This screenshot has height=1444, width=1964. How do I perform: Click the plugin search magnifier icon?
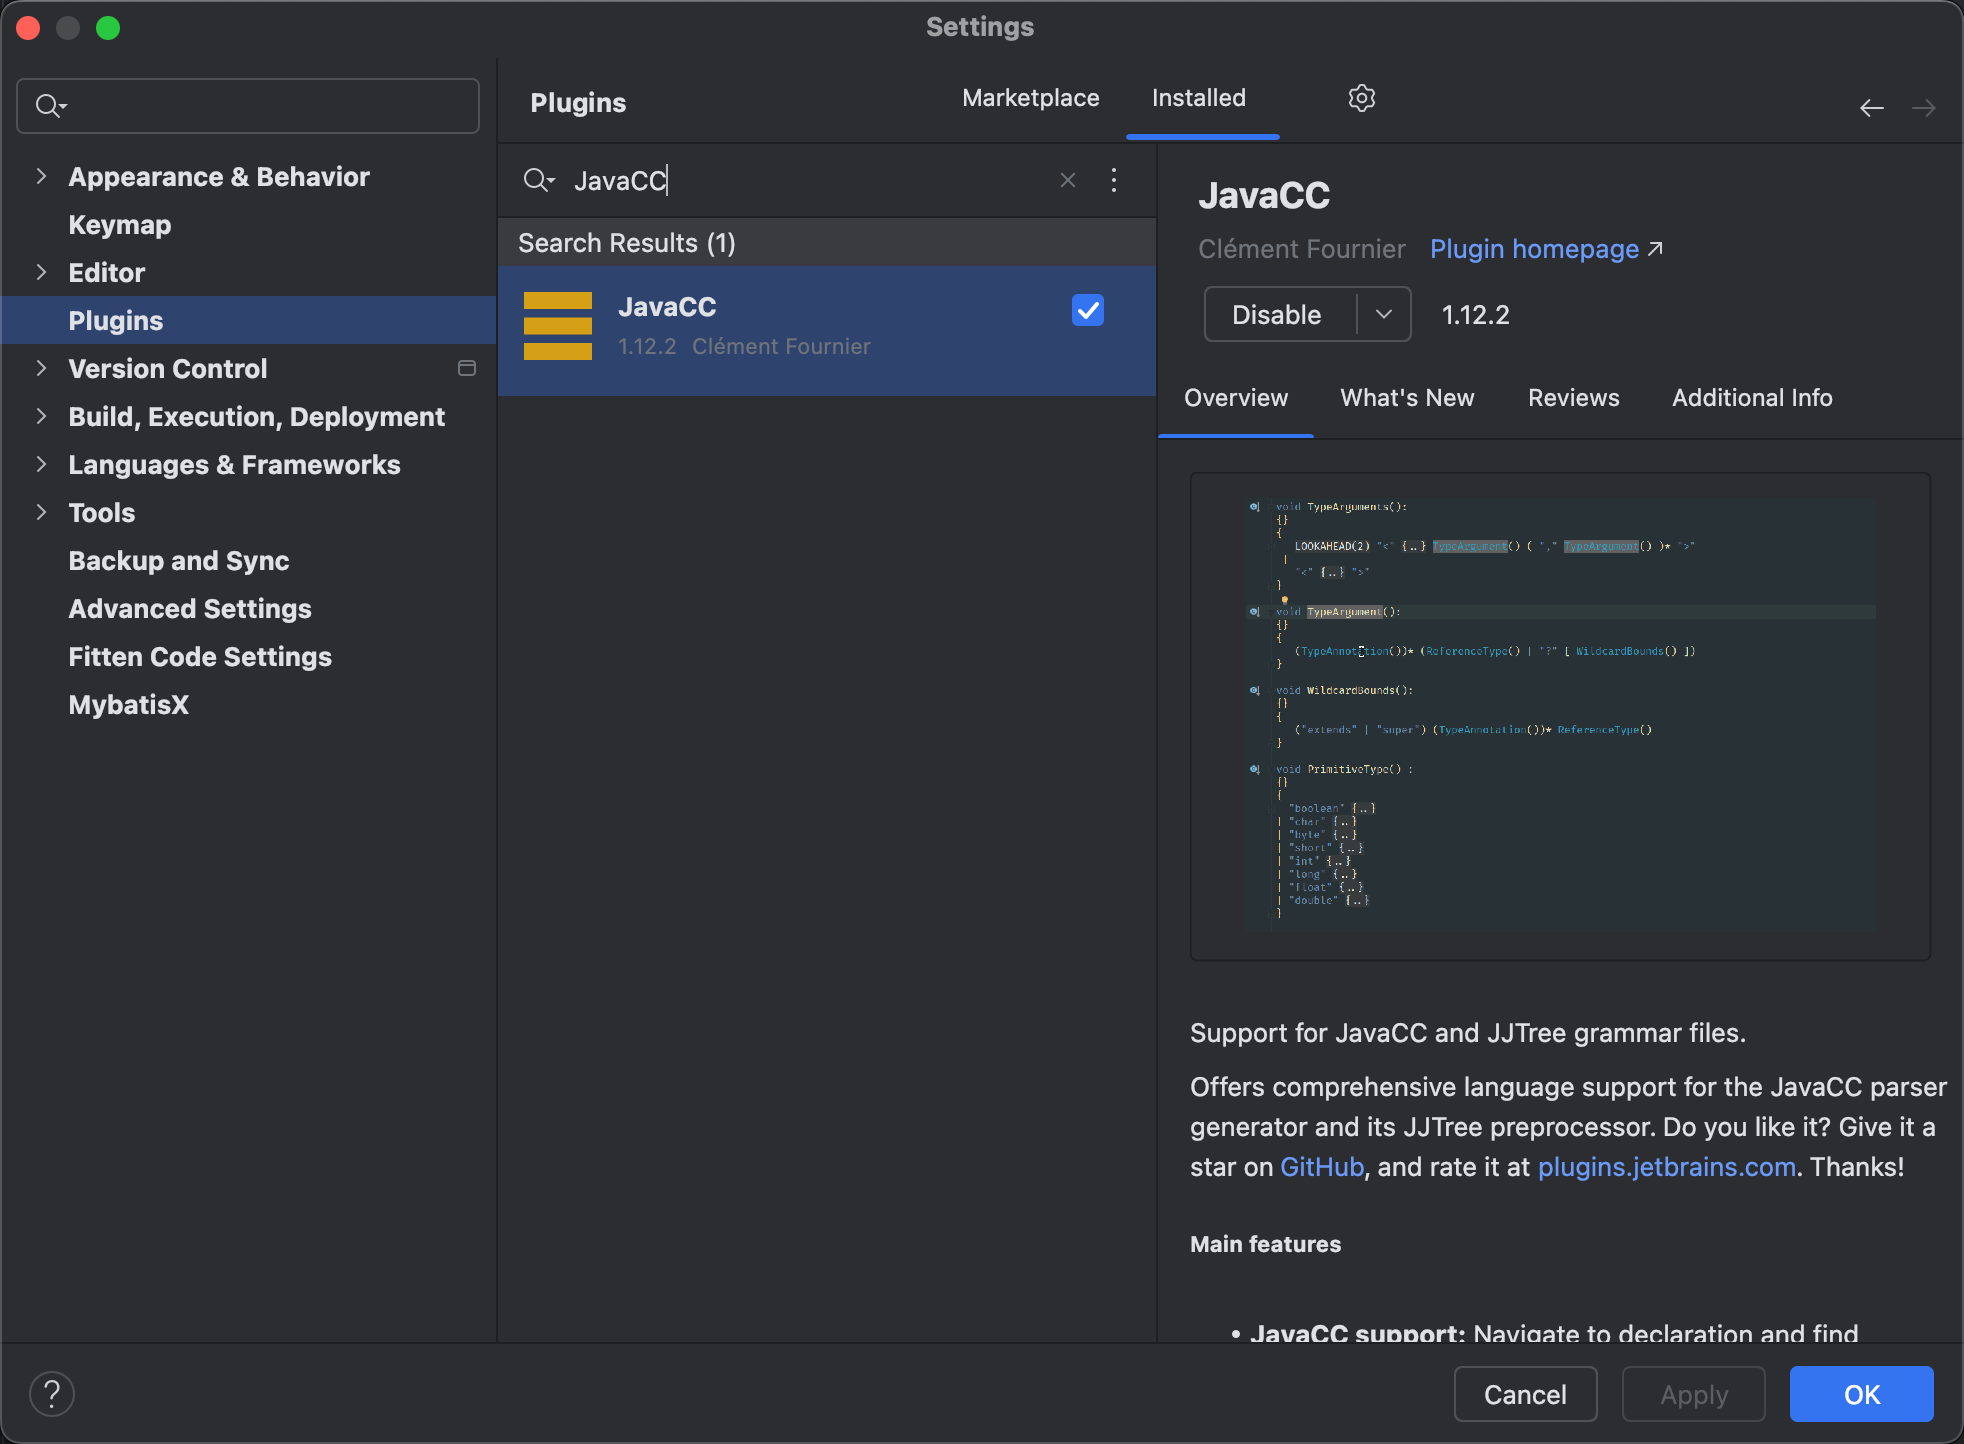point(538,180)
